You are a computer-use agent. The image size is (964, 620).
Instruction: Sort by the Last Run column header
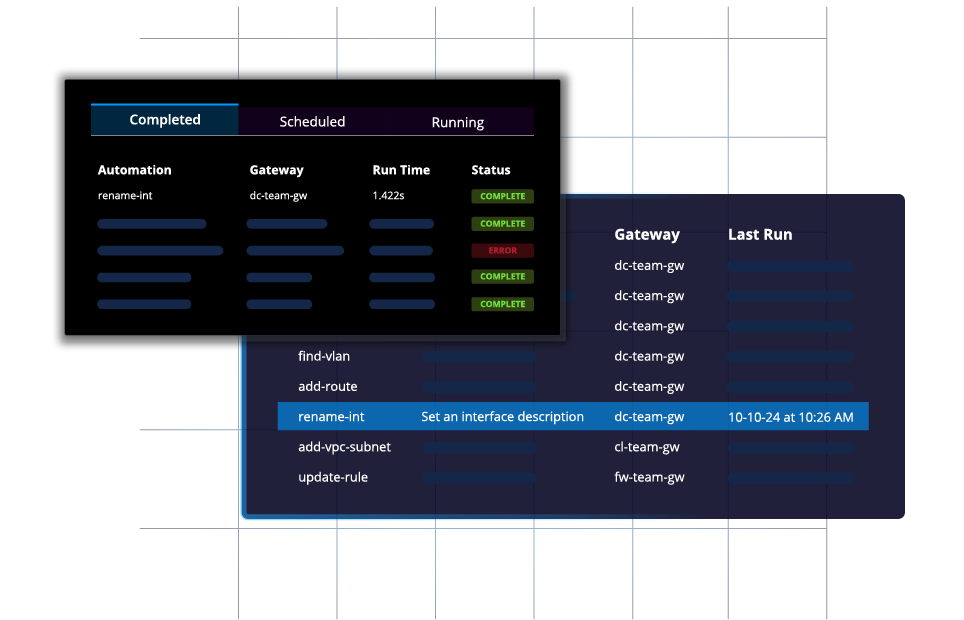tap(759, 234)
